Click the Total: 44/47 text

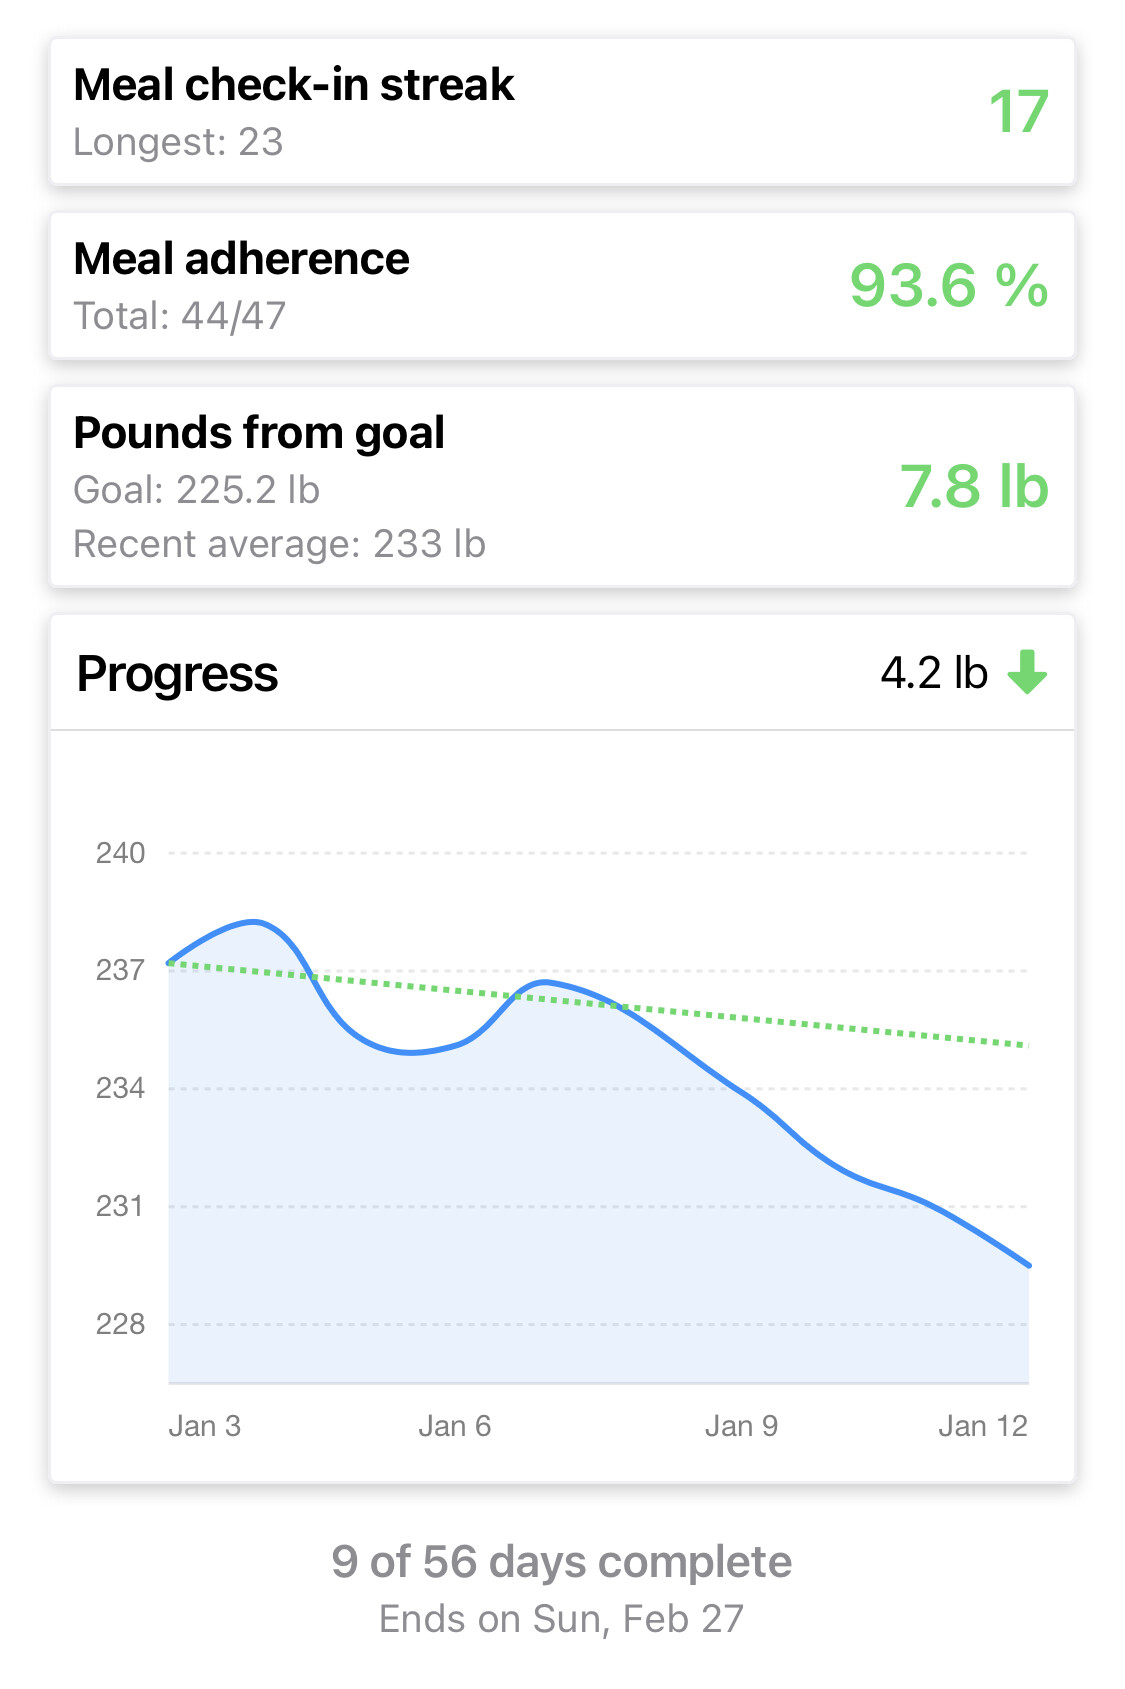(x=180, y=316)
